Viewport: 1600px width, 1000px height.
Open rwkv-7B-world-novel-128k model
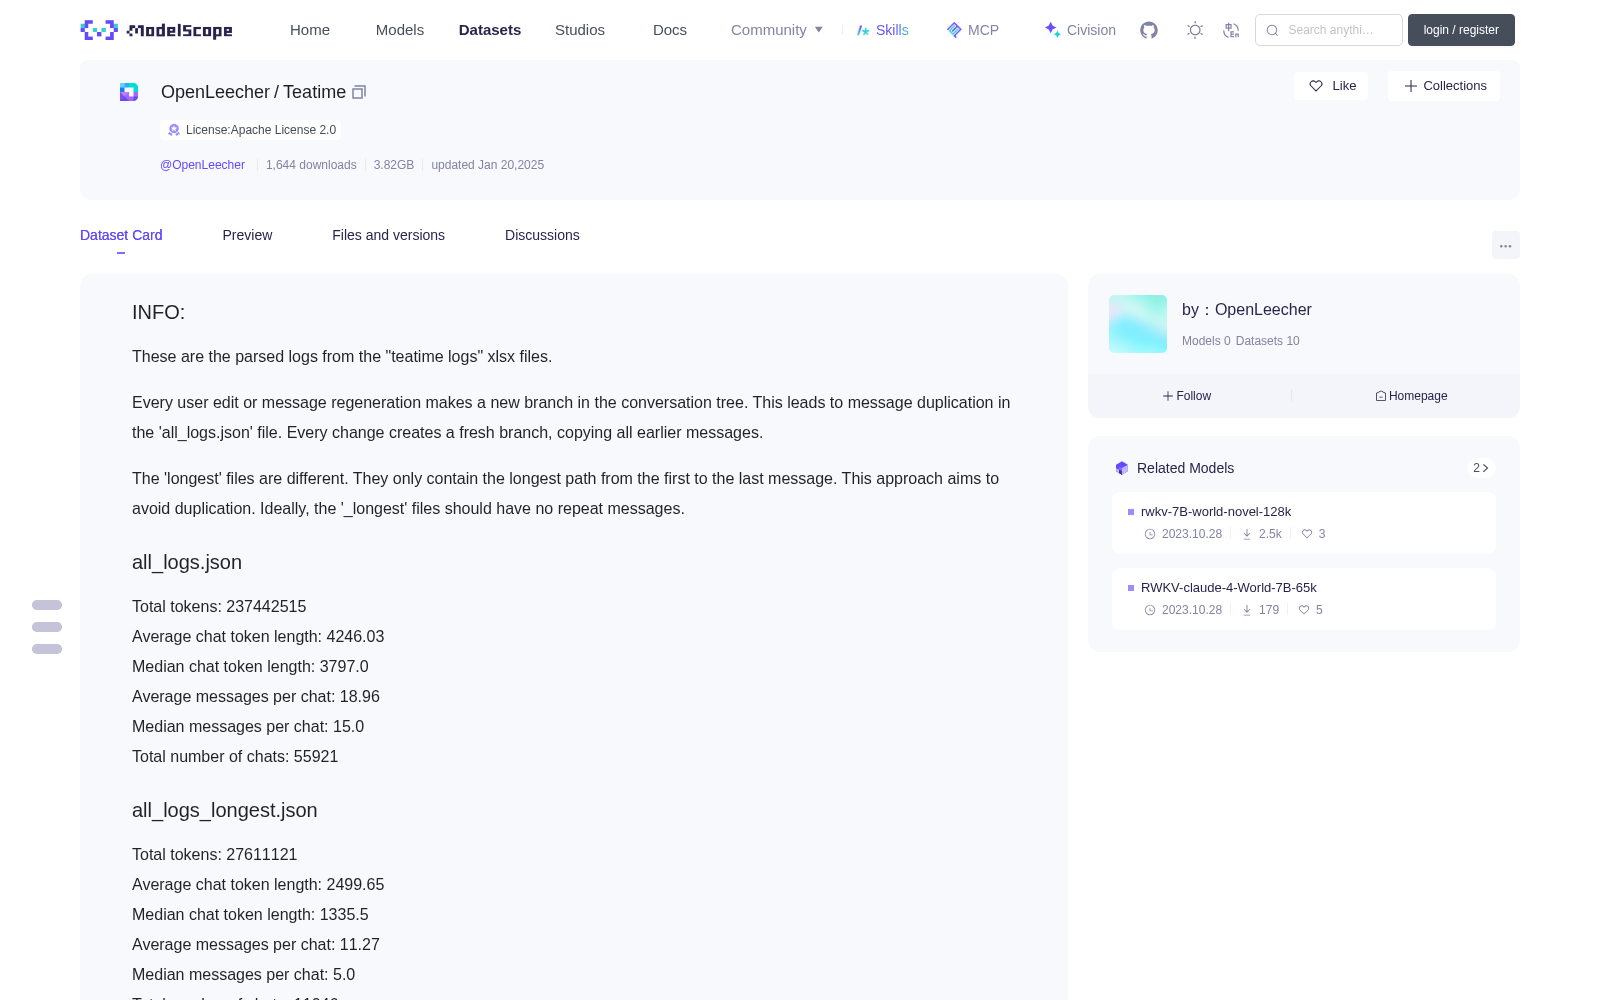[x=1304, y=523]
